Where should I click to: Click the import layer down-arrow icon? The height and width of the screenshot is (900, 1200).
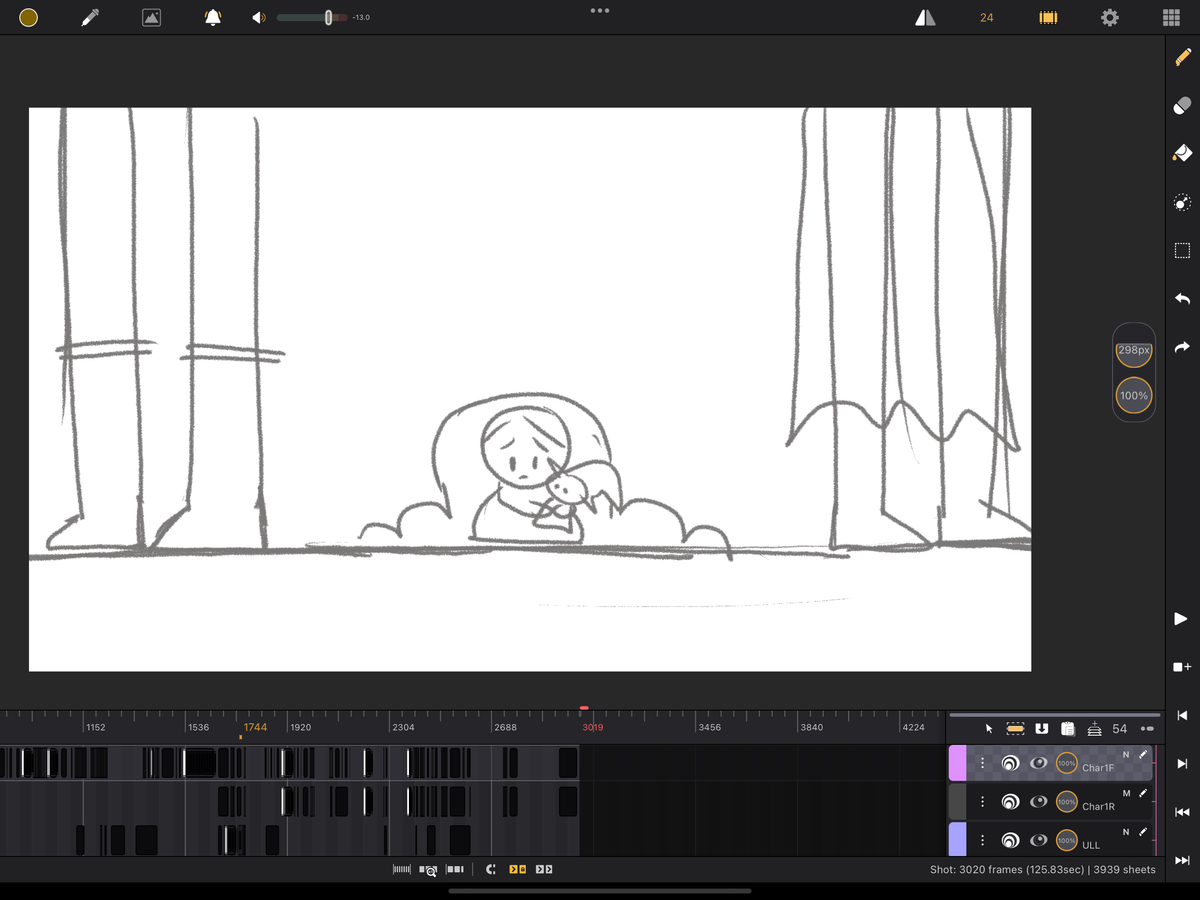(x=1042, y=729)
